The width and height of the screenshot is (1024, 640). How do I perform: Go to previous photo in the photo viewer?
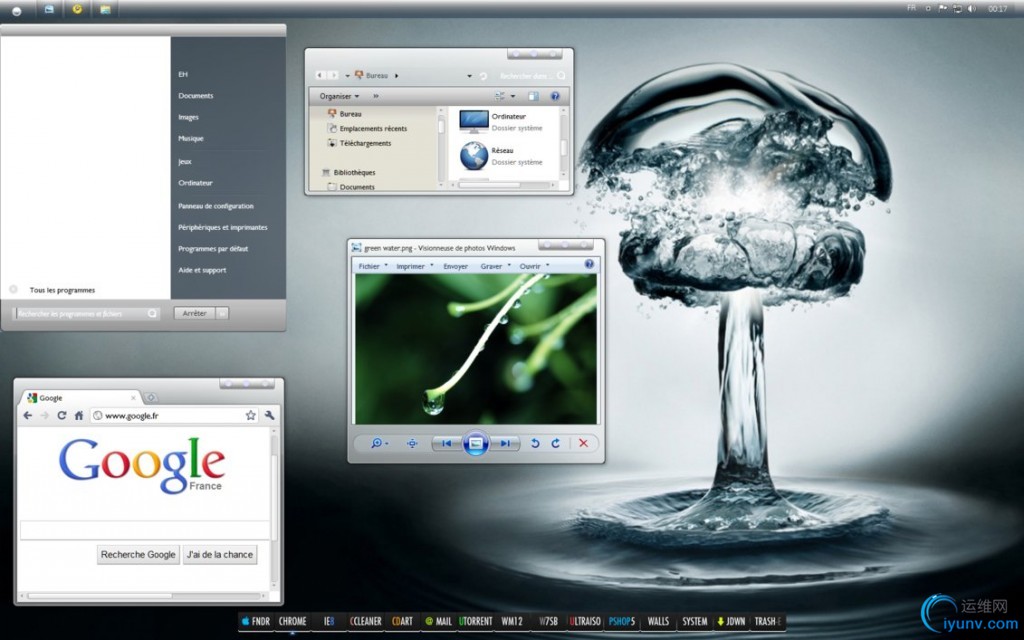click(x=447, y=443)
